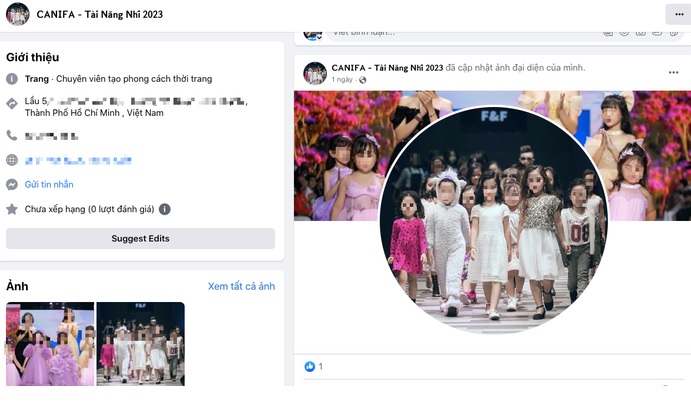Viewport: 691px width, 402px height.
Task: Click the star rating icon
Action: 12,209
